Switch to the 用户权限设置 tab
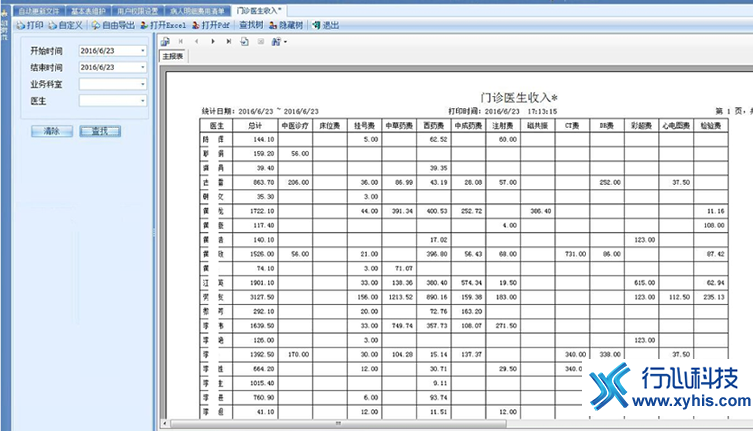The width and height of the screenshot is (753, 431). (138, 11)
